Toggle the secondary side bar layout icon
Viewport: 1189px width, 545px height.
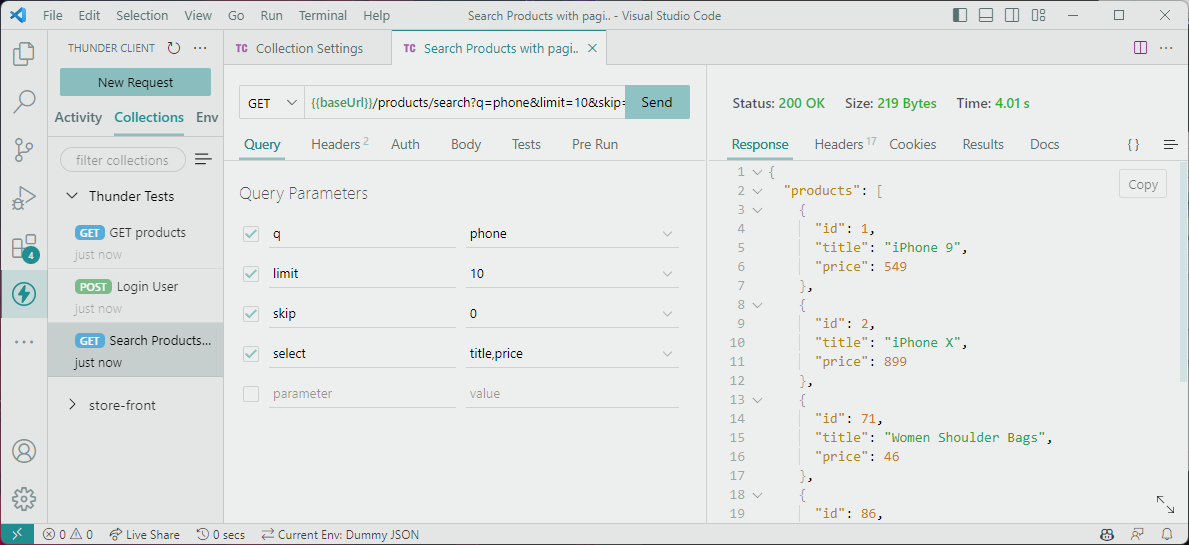tap(1012, 15)
